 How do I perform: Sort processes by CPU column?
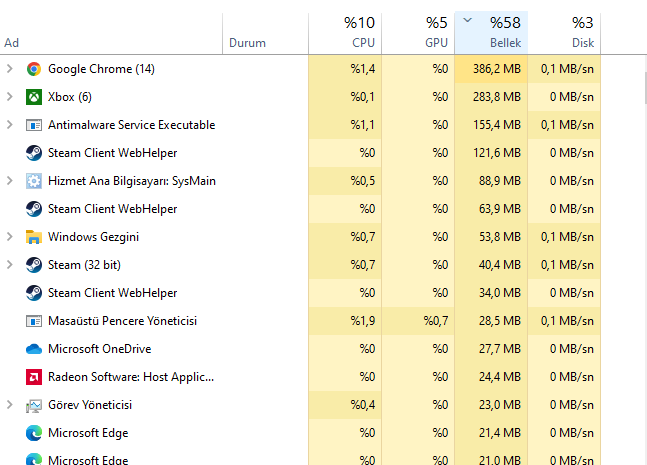pyautogui.click(x=345, y=33)
